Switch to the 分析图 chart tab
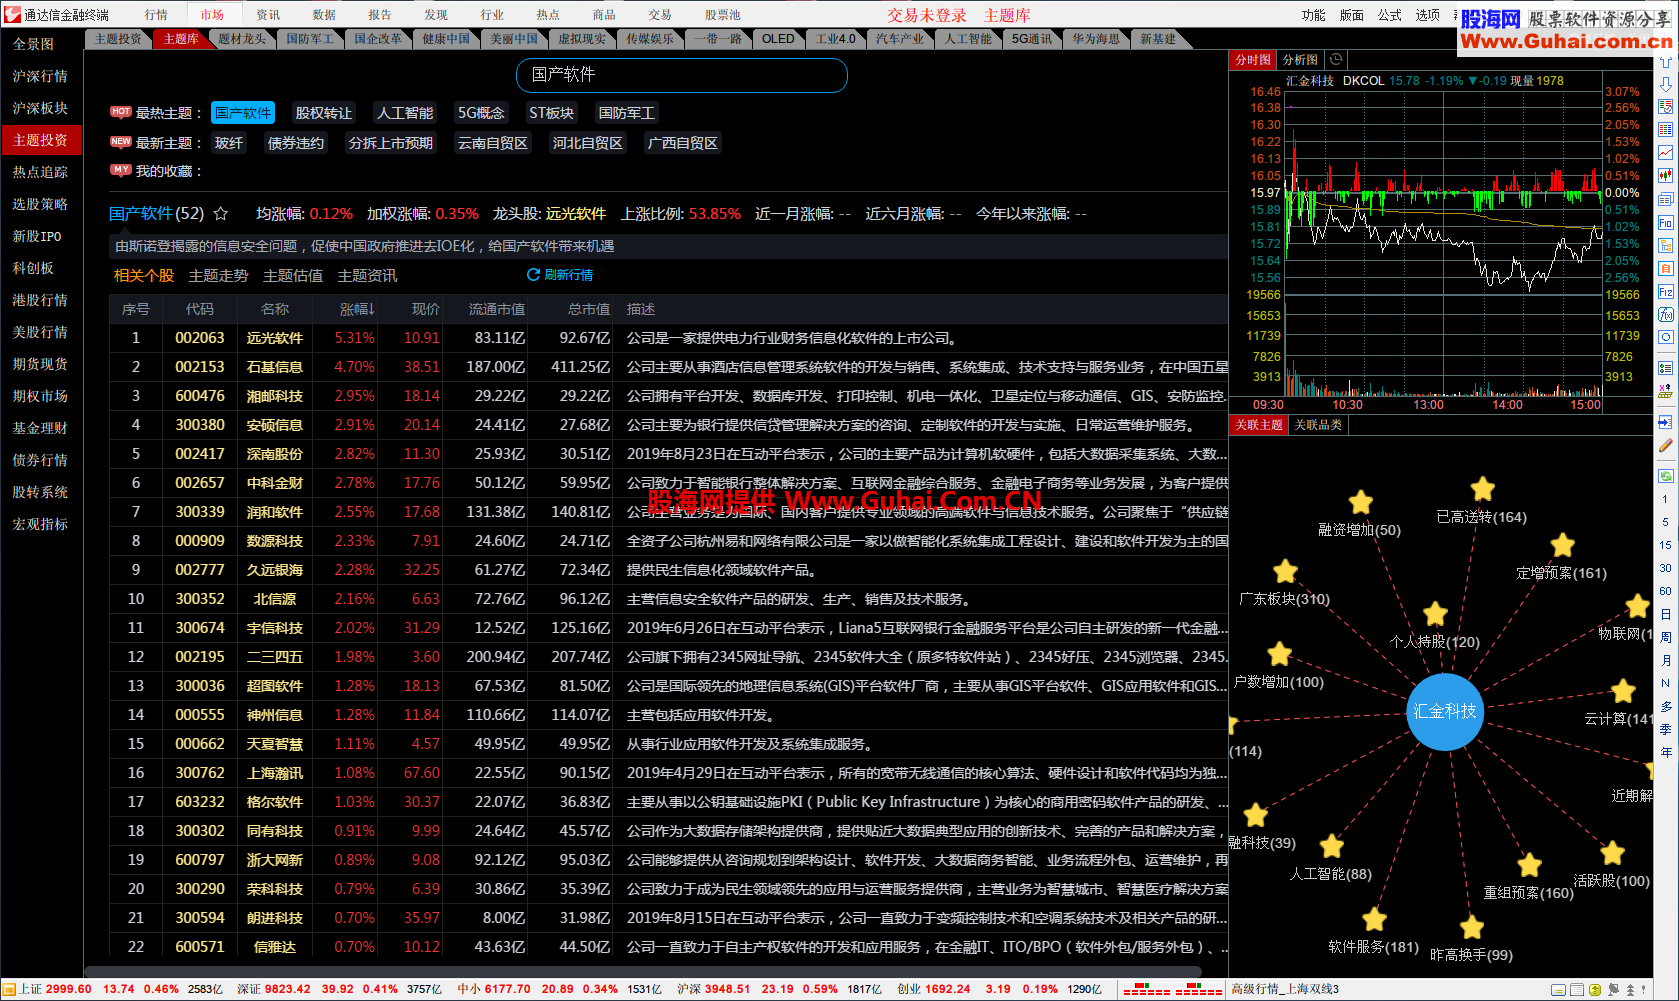This screenshot has height=1001, width=1679. point(1300,60)
